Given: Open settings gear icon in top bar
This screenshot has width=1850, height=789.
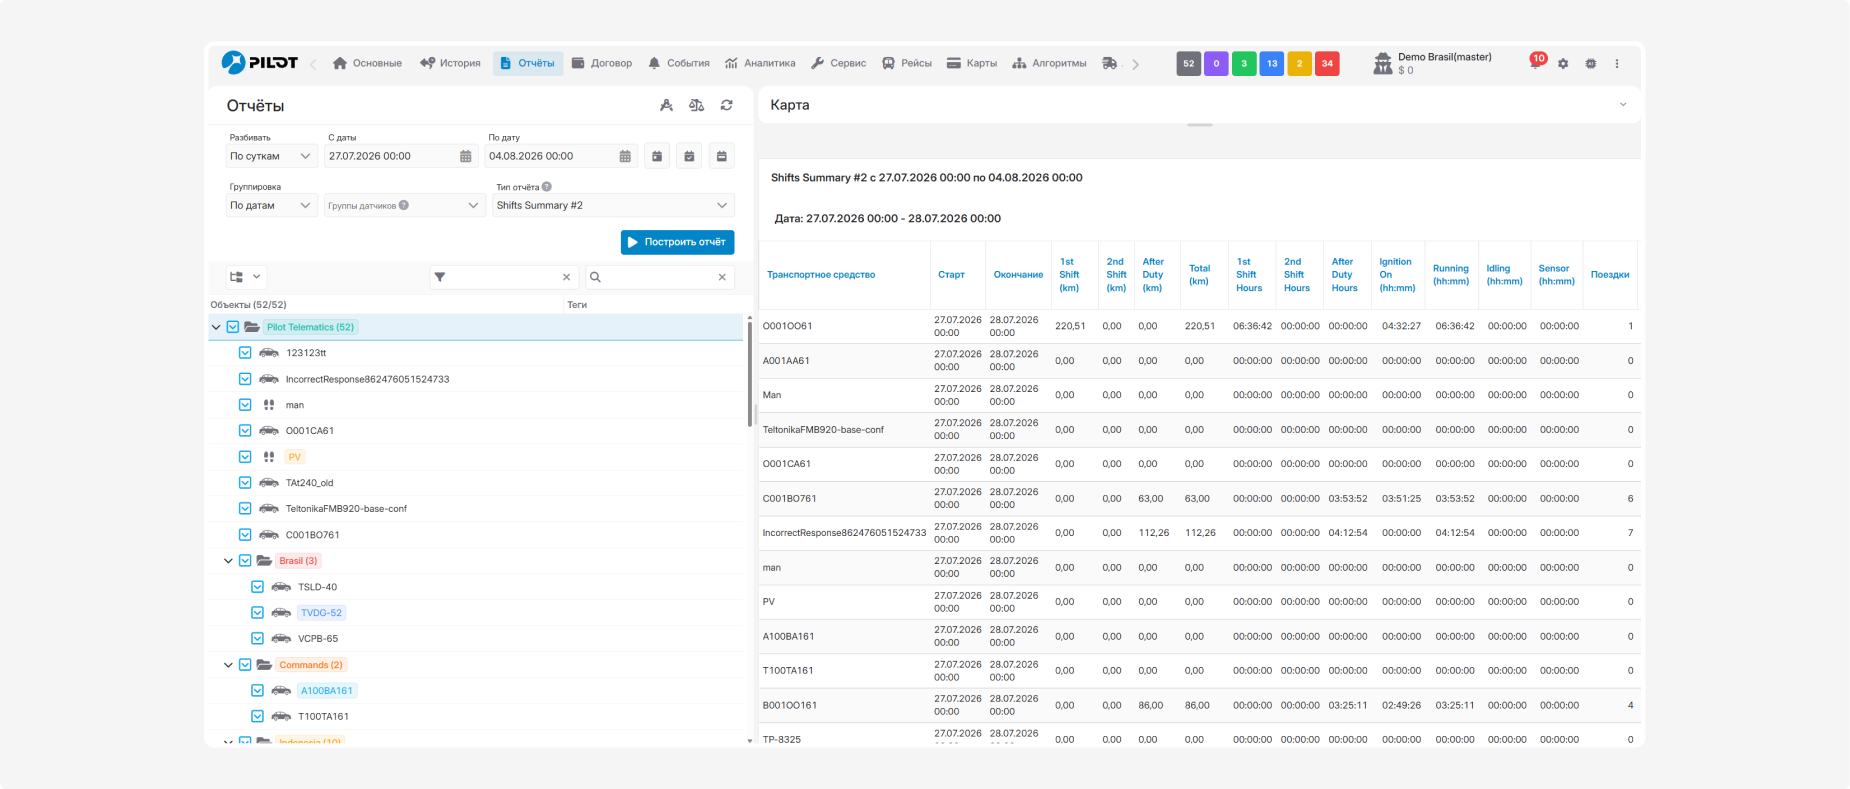Looking at the screenshot, I should 1563,63.
